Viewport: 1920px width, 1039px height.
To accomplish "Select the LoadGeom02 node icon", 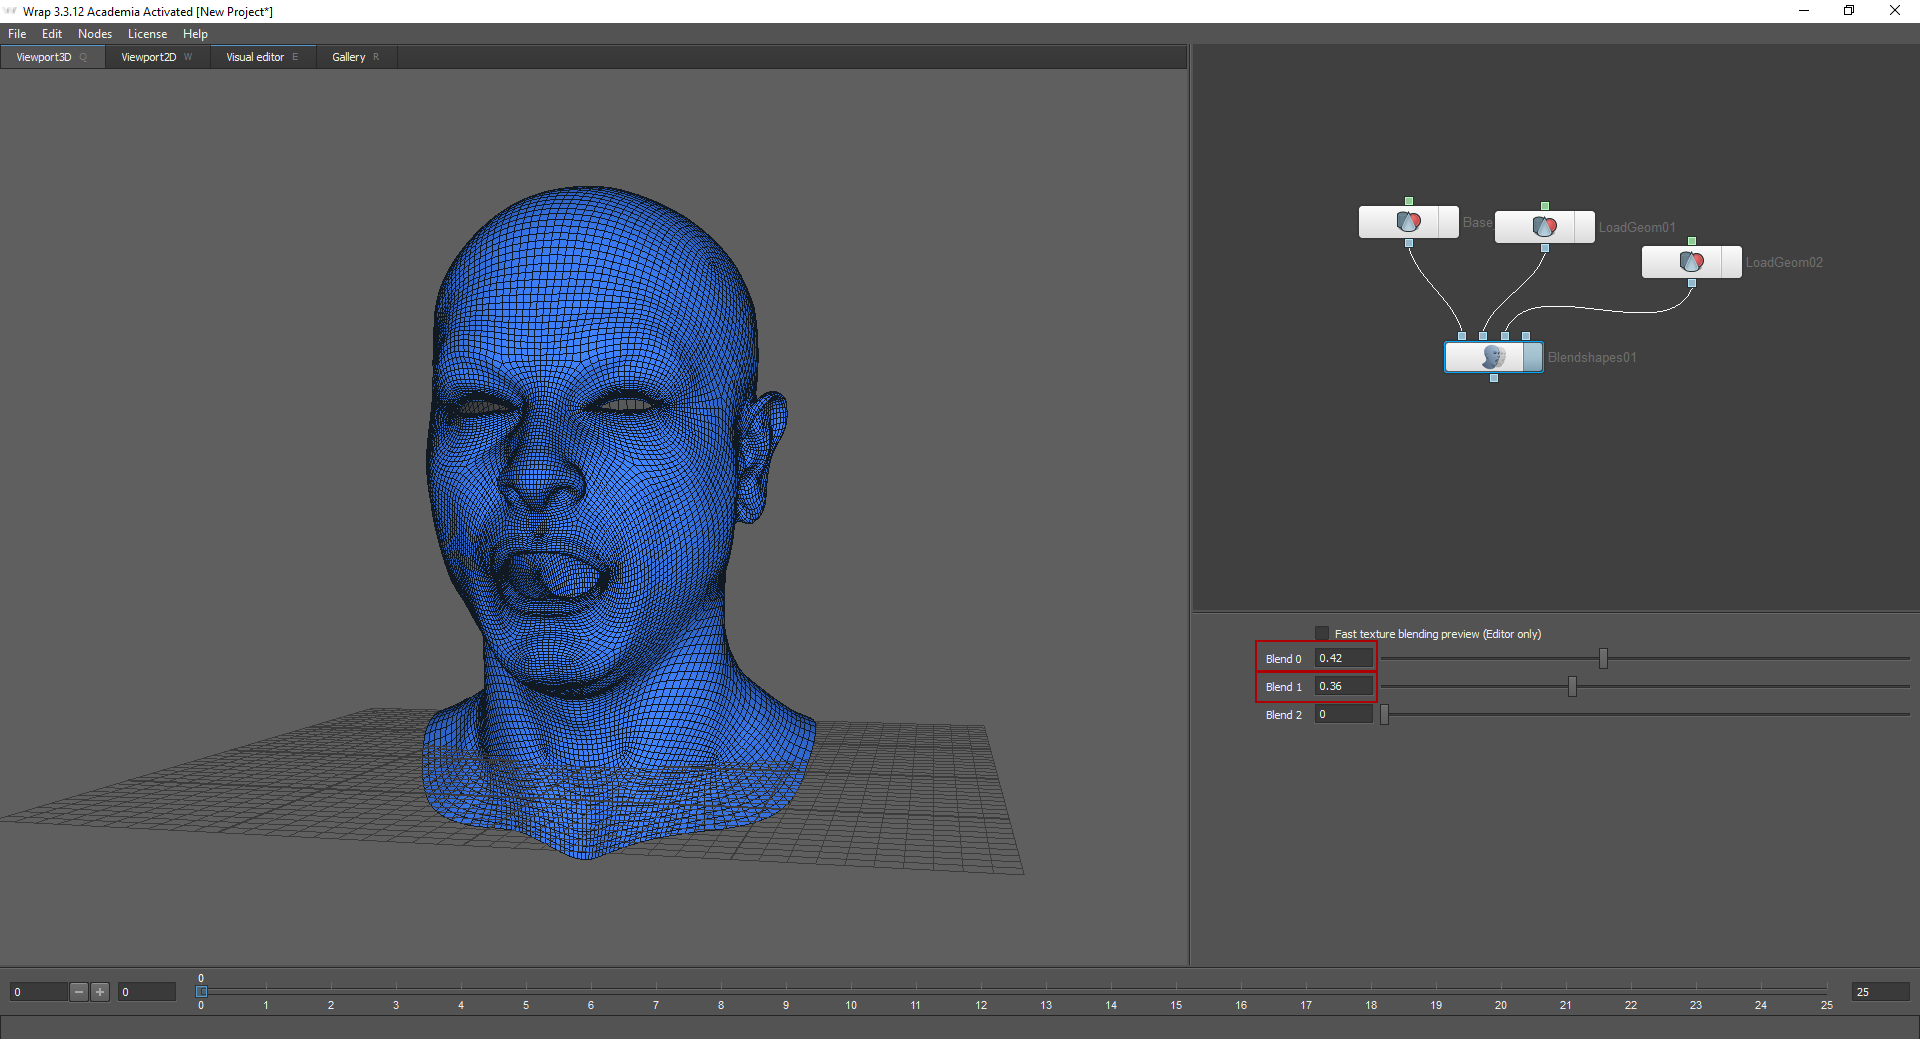I will pyautogui.click(x=1691, y=262).
